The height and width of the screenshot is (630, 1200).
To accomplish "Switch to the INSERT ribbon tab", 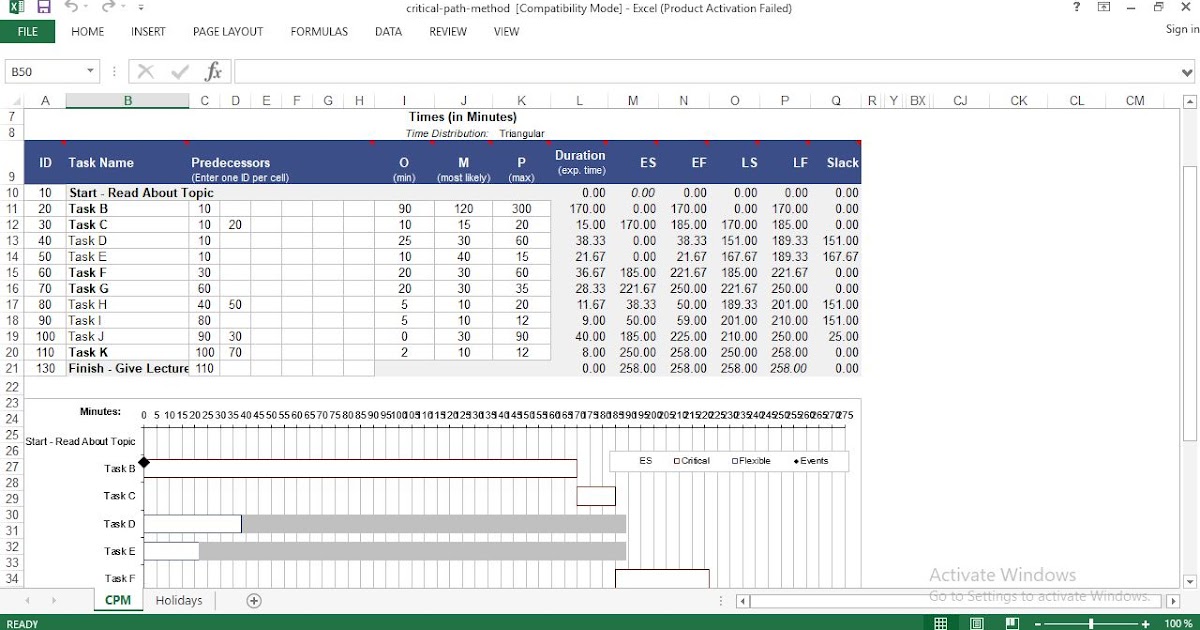I will [148, 32].
